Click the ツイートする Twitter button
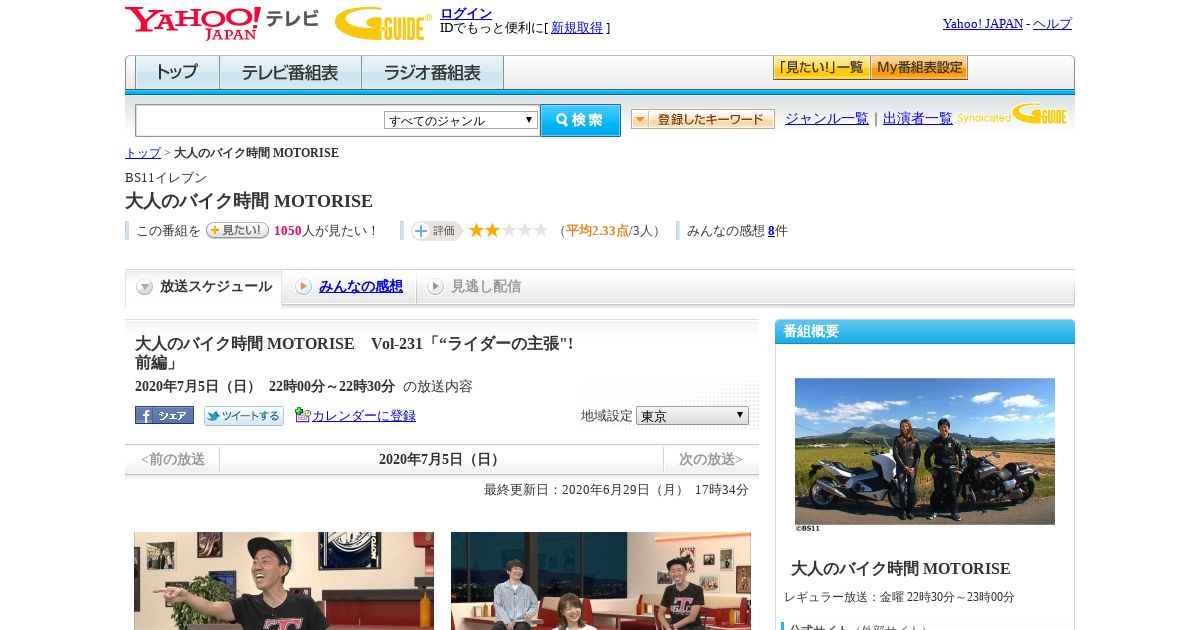Image resolution: width=1200 pixels, height=630 pixels. [244, 415]
